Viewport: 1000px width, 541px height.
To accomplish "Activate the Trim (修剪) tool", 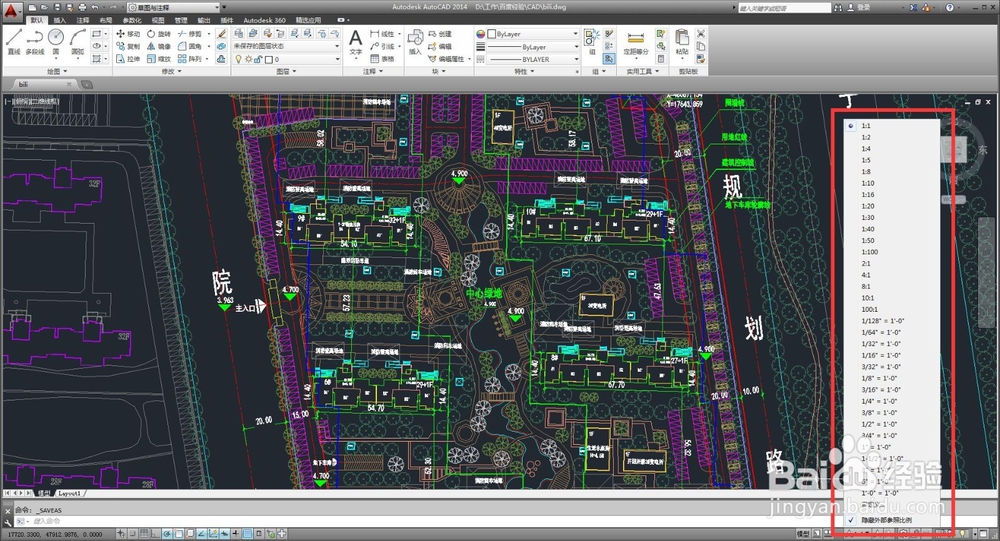I will tap(189, 34).
